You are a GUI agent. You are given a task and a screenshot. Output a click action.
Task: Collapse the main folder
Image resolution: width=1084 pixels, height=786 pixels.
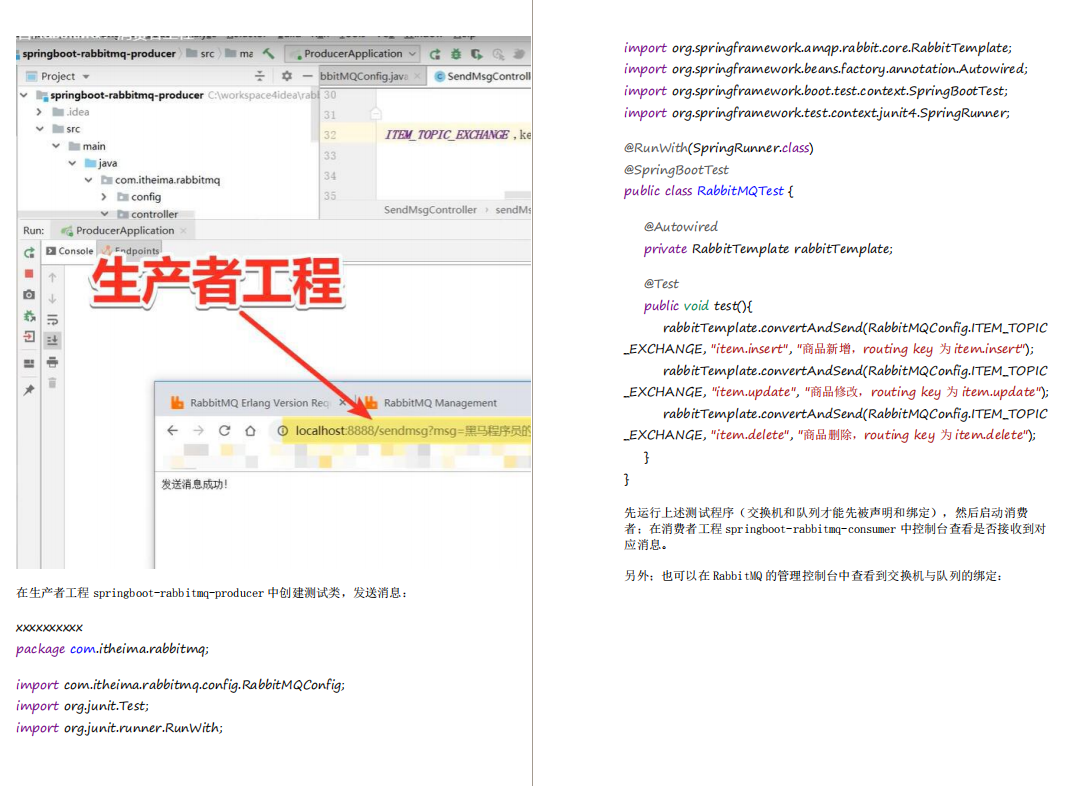point(56,146)
